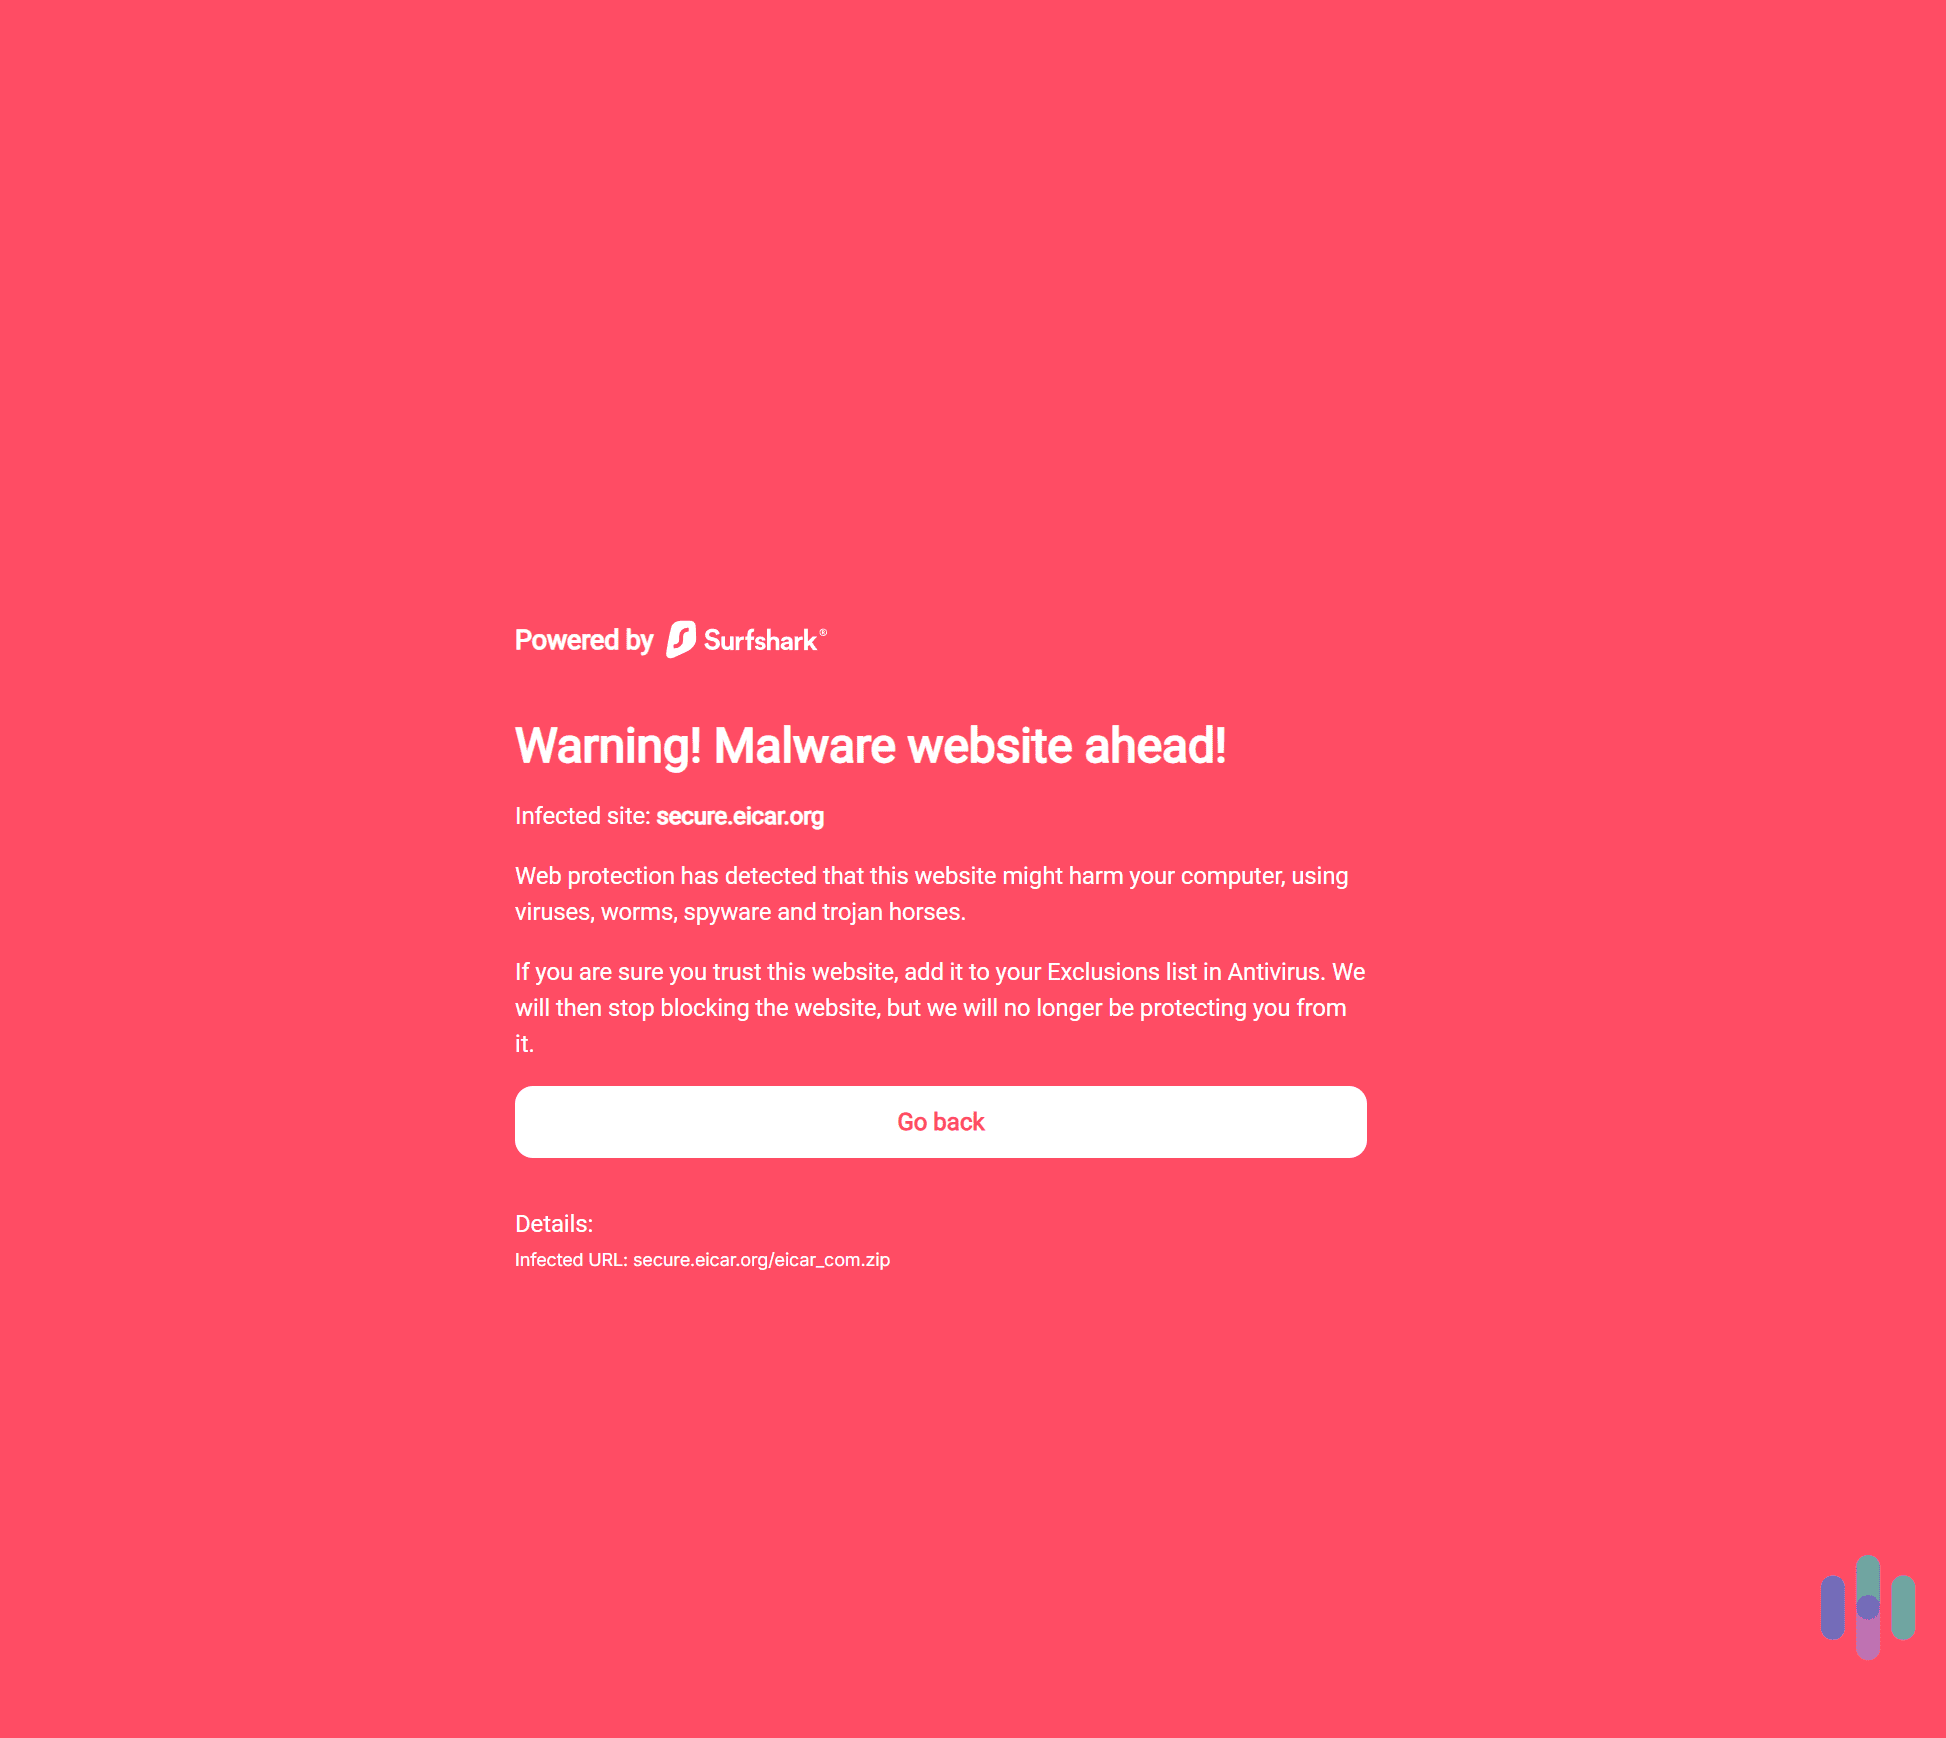Image resolution: width=1946 pixels, height=1738 pixels.
Task: Click the Surfshark antivirus shield icon
Action: coord(683,641)
